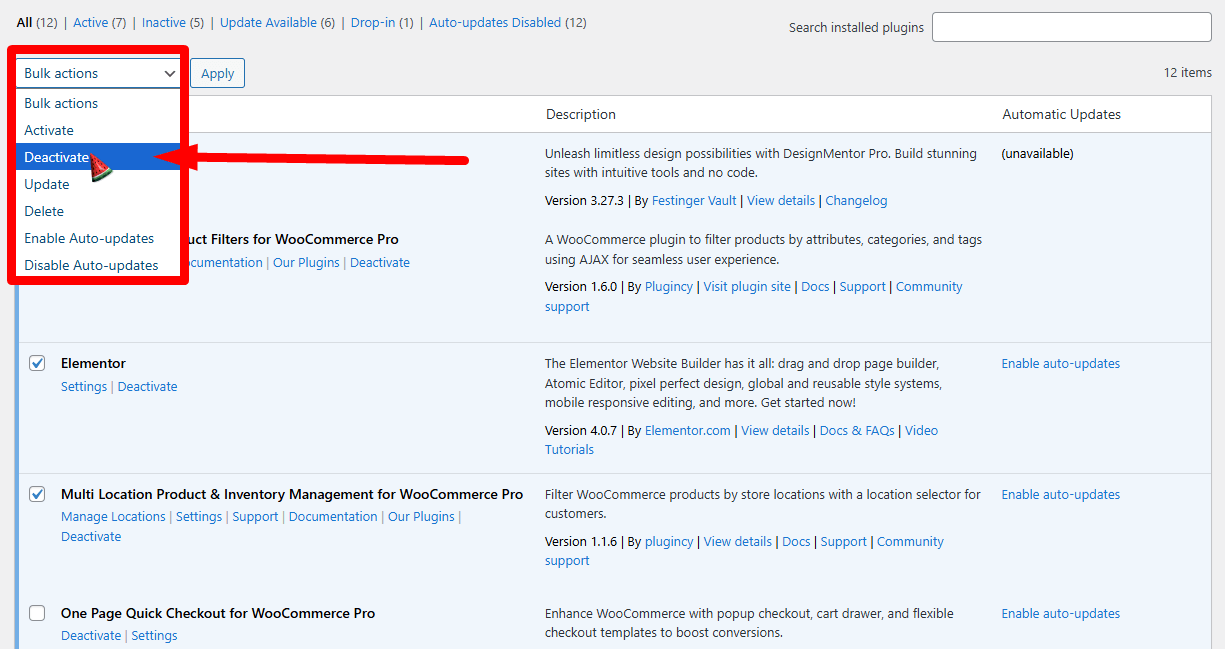Image resolution: width=1225 pixels, height=649 pixels.
Task: Open Docs link for version 1.1.6 plugin
Action: [x=796, y=541]
